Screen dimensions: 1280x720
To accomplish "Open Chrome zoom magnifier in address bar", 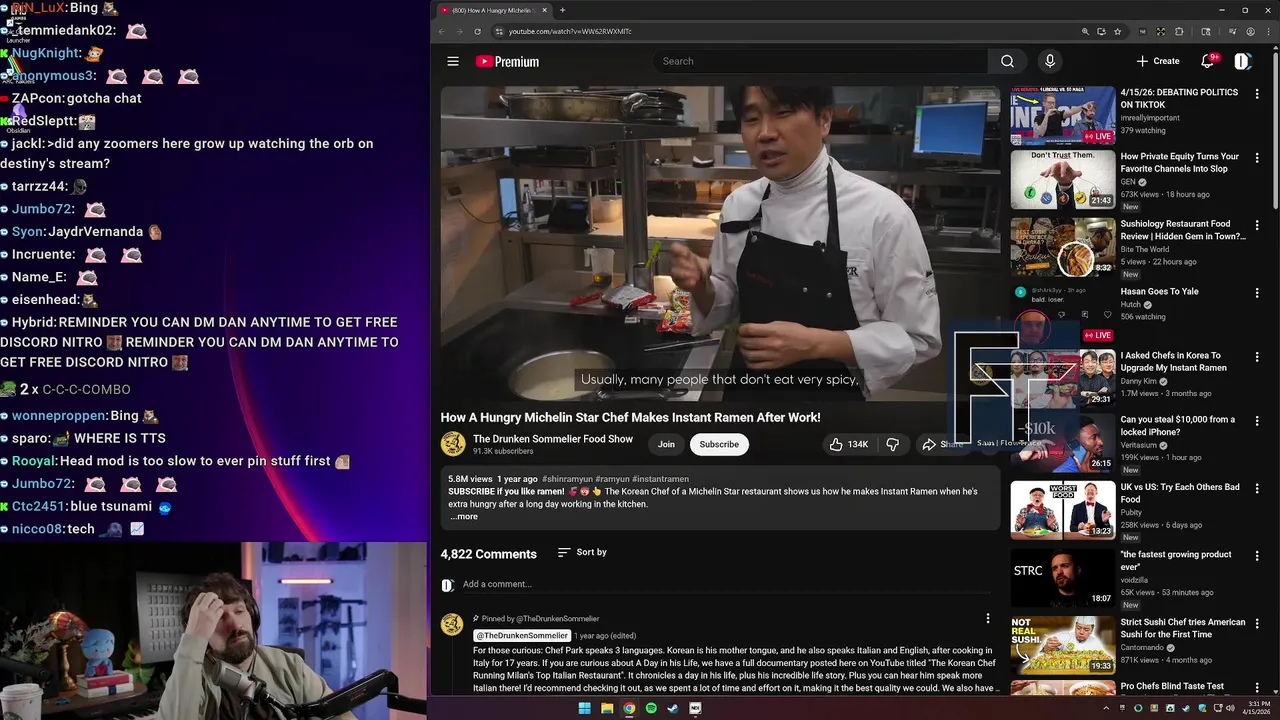I will pos(1085,31).
